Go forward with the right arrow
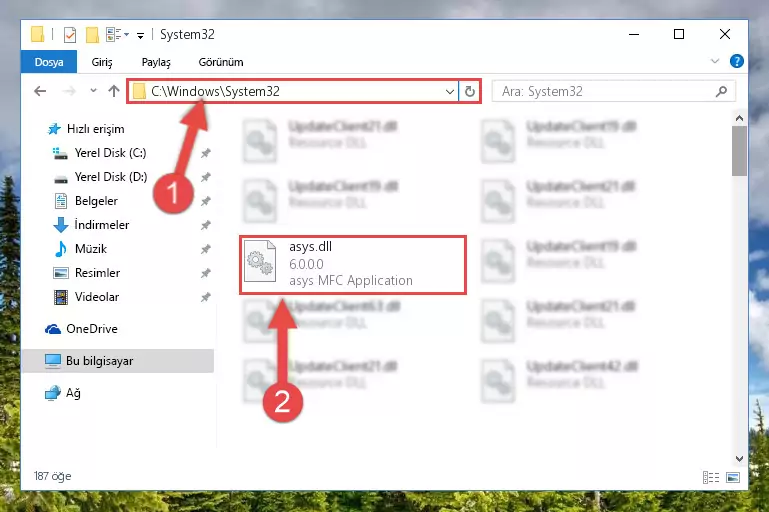The image size is (769, 512). (69, 91)
